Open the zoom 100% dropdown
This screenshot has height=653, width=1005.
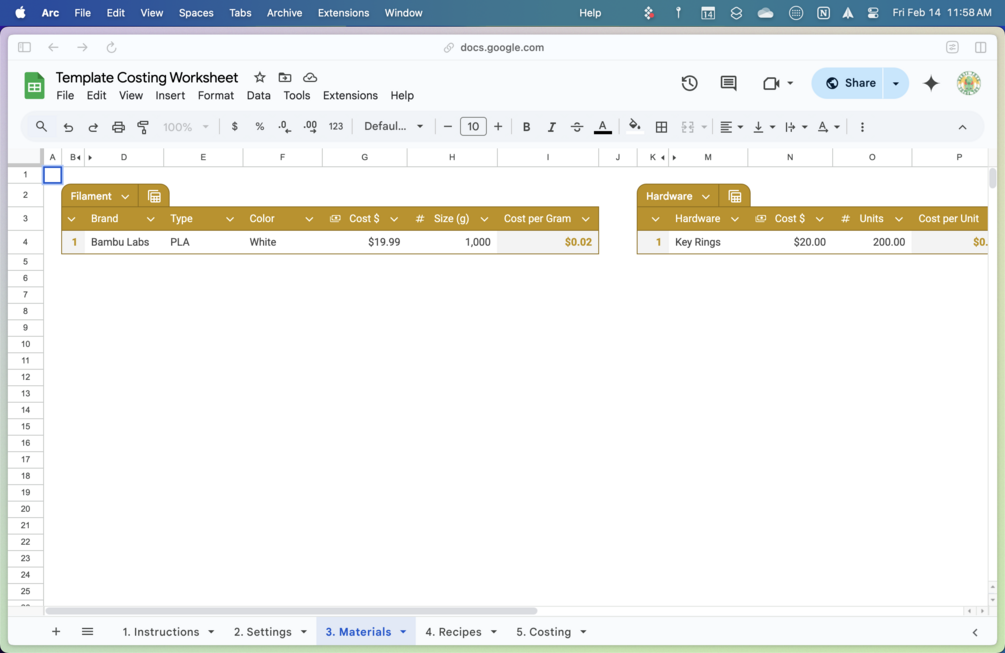pos(185,127)
